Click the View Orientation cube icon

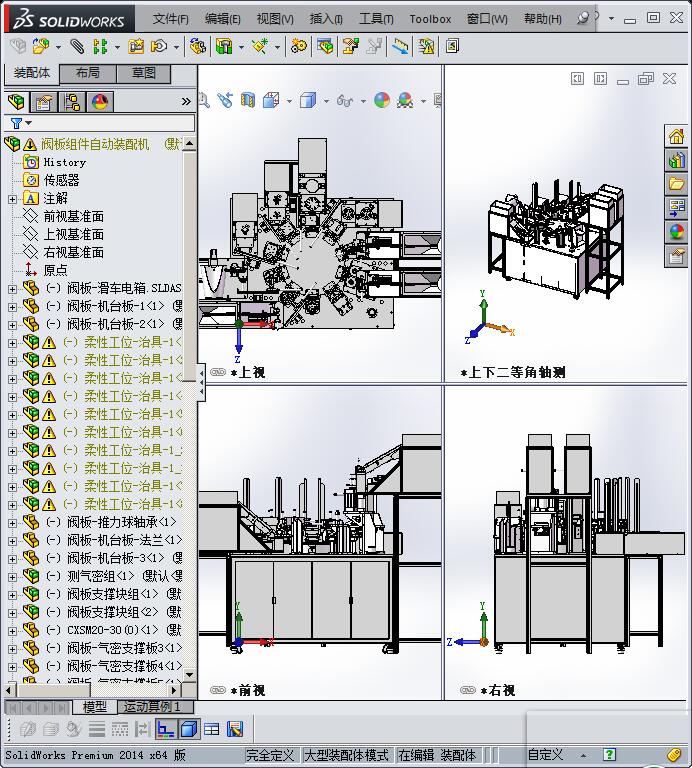click(271, 101)
